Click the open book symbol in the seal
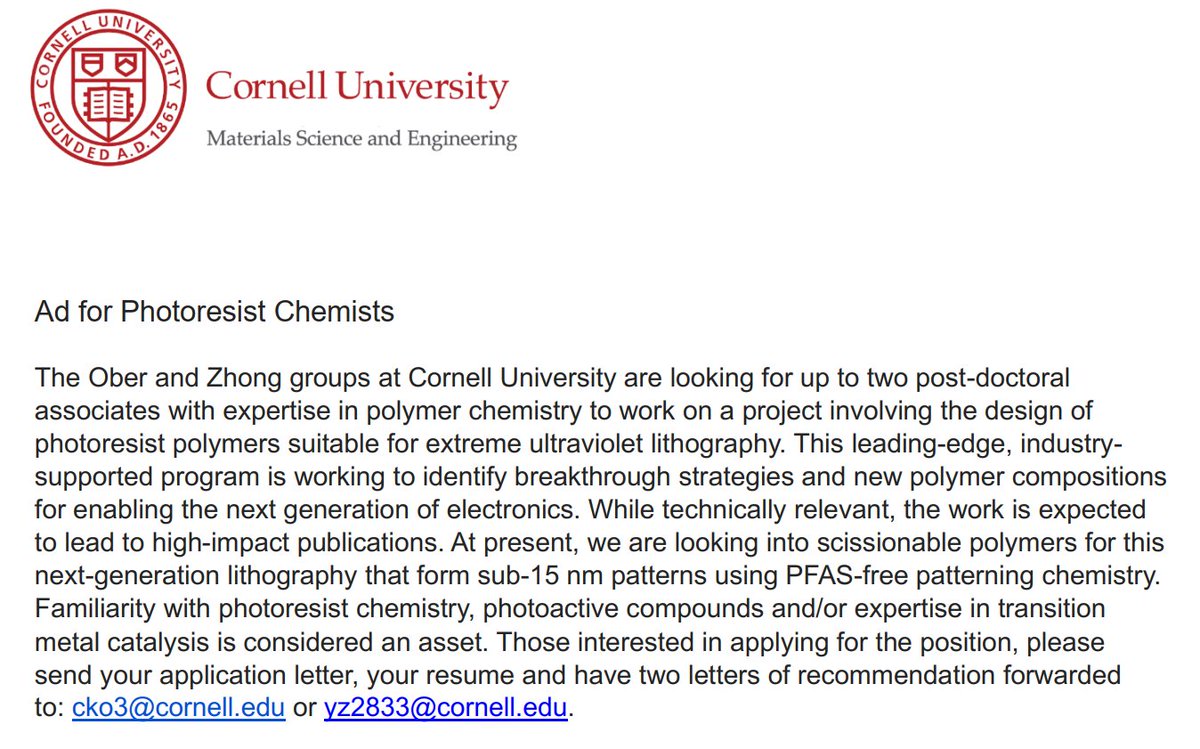 click(107, 101)
